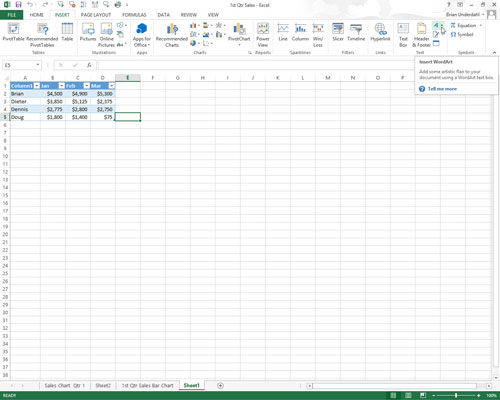Image resolution: width=500 pixels, height=400 pixels.
Task: Switch to Sheet2 worksheet tab
Action: click(103, 385)
